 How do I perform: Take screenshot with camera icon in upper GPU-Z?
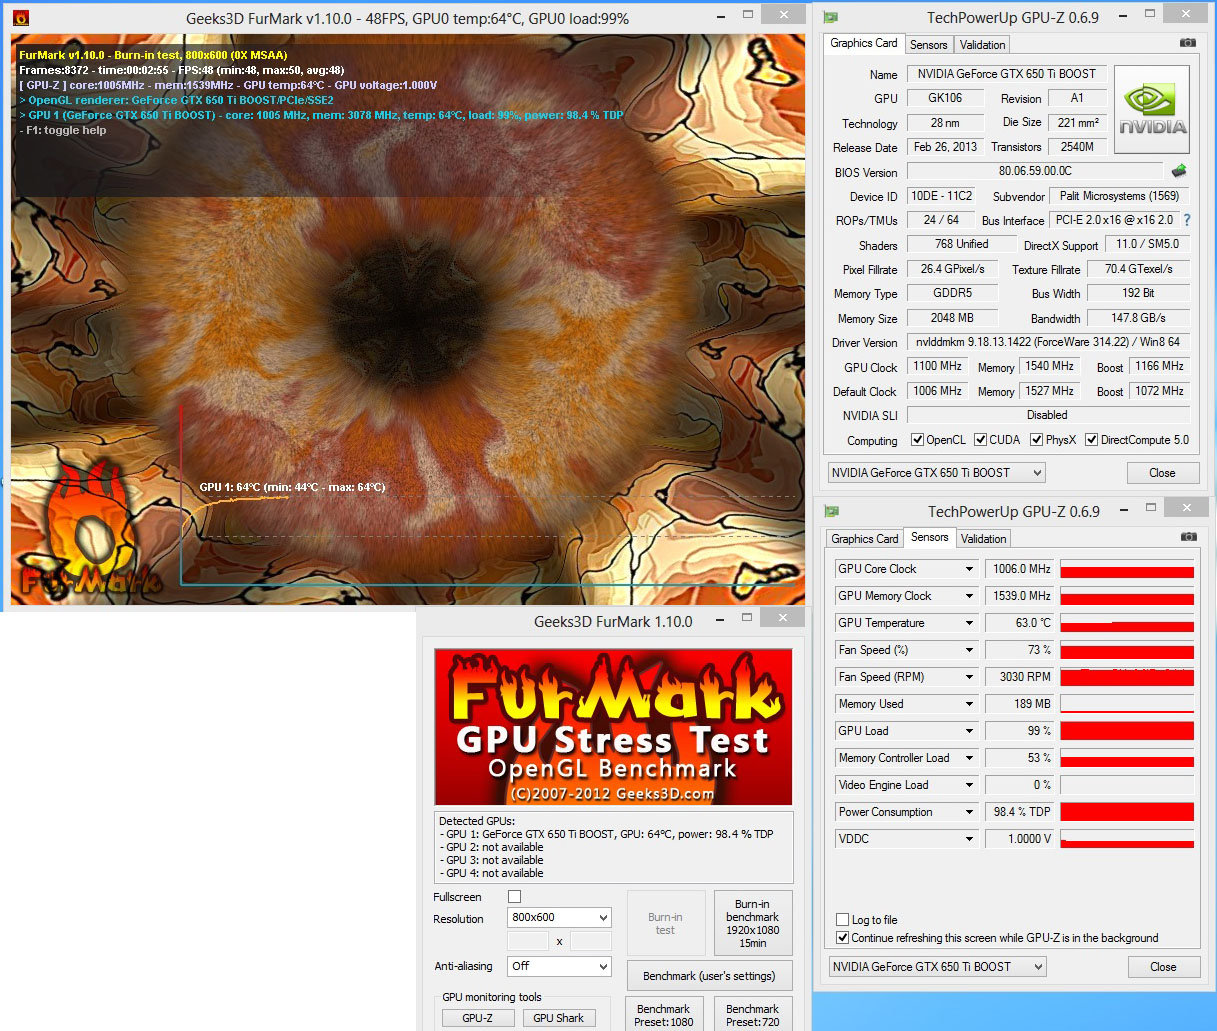pos(1187,43)
